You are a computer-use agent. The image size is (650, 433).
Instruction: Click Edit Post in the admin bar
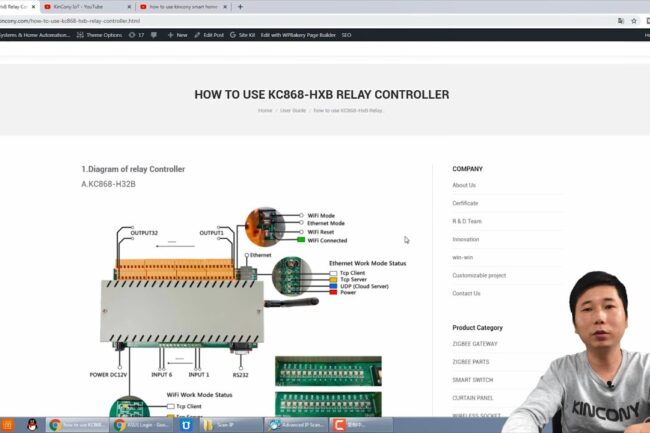point(209,35)
